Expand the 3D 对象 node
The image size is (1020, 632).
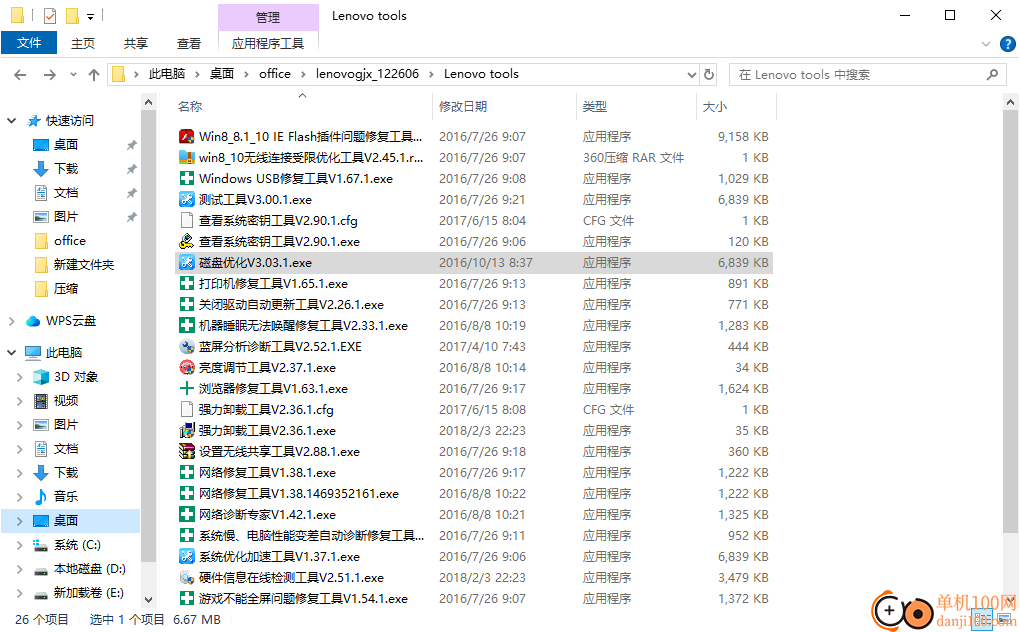pyautogui.click(x=20, y=376)
